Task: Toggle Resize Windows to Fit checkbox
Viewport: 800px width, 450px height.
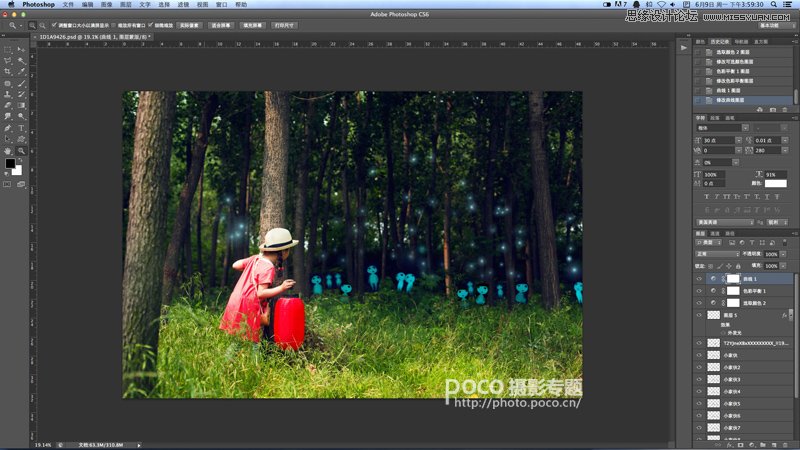Action: coord(54,25)
